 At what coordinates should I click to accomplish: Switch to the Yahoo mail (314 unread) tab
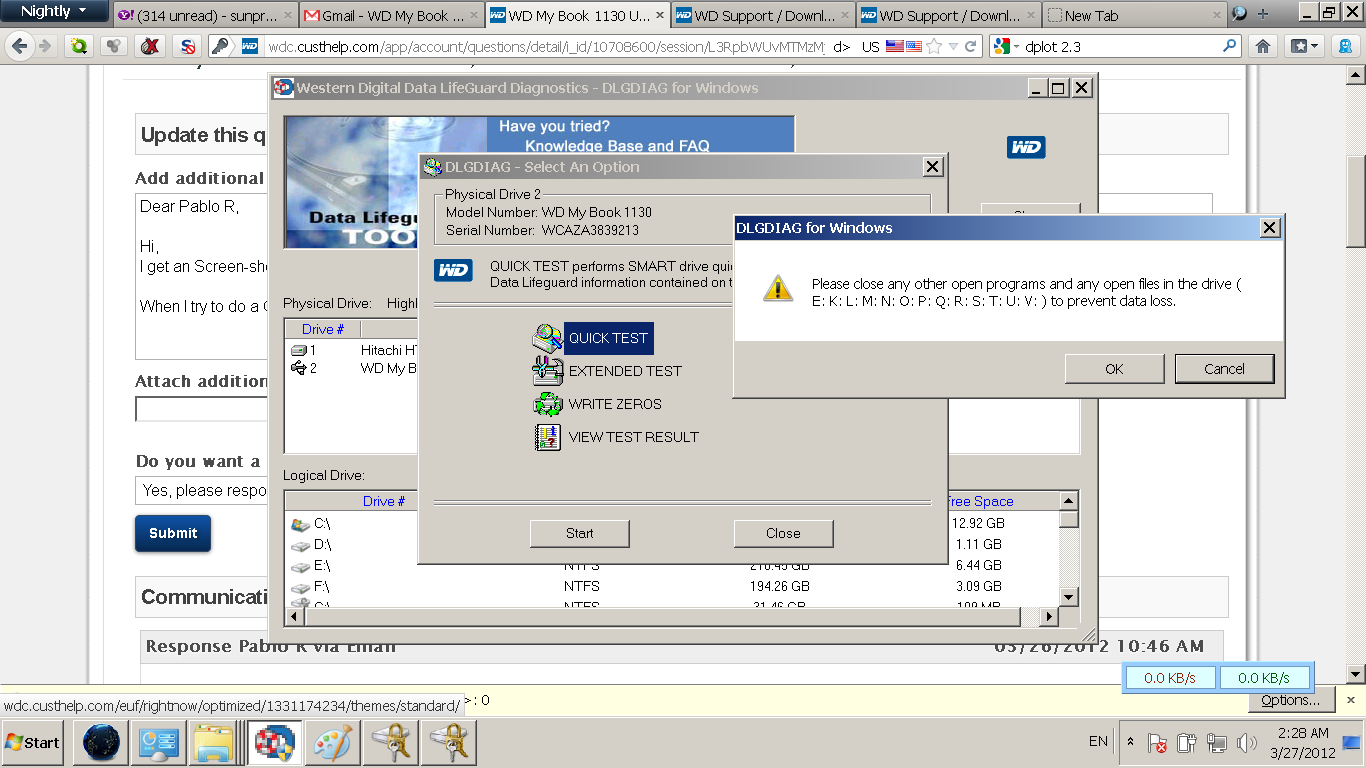pos(206,15)
